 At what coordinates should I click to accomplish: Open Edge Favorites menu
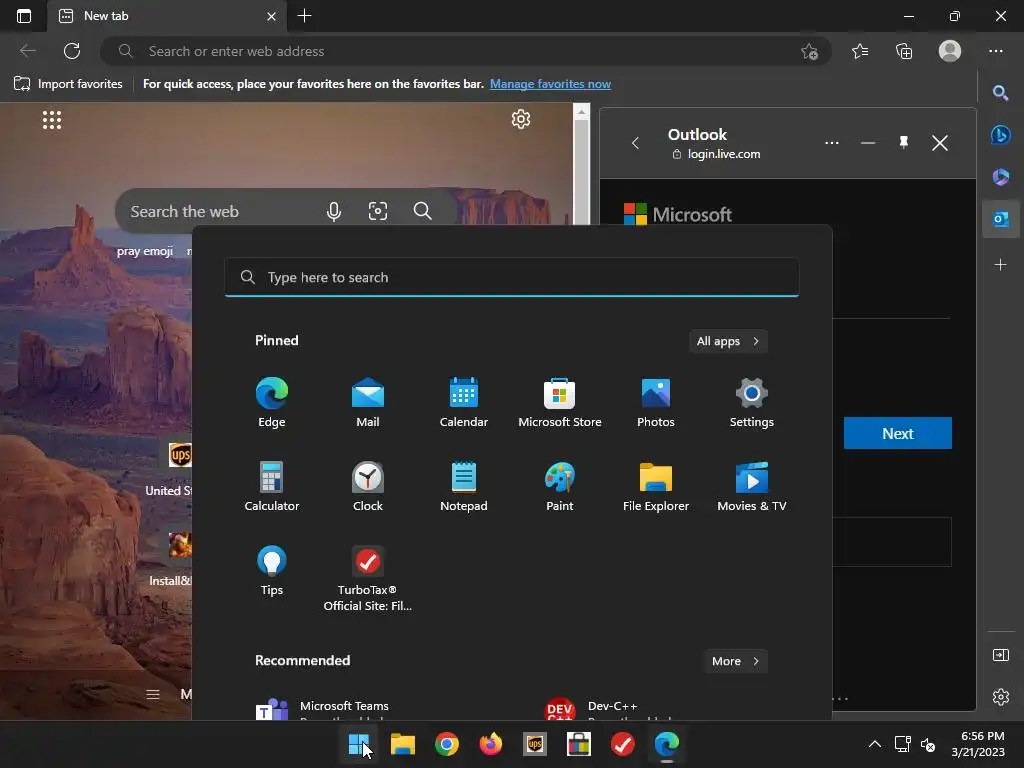tap(860, 51)
